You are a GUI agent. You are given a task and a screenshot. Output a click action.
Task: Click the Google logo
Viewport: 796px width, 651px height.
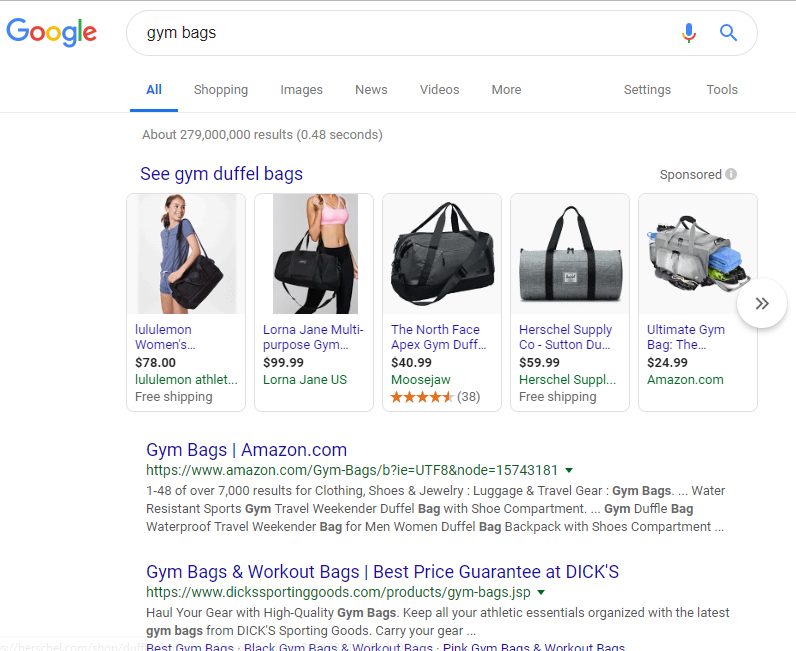[x=51, y=32]
